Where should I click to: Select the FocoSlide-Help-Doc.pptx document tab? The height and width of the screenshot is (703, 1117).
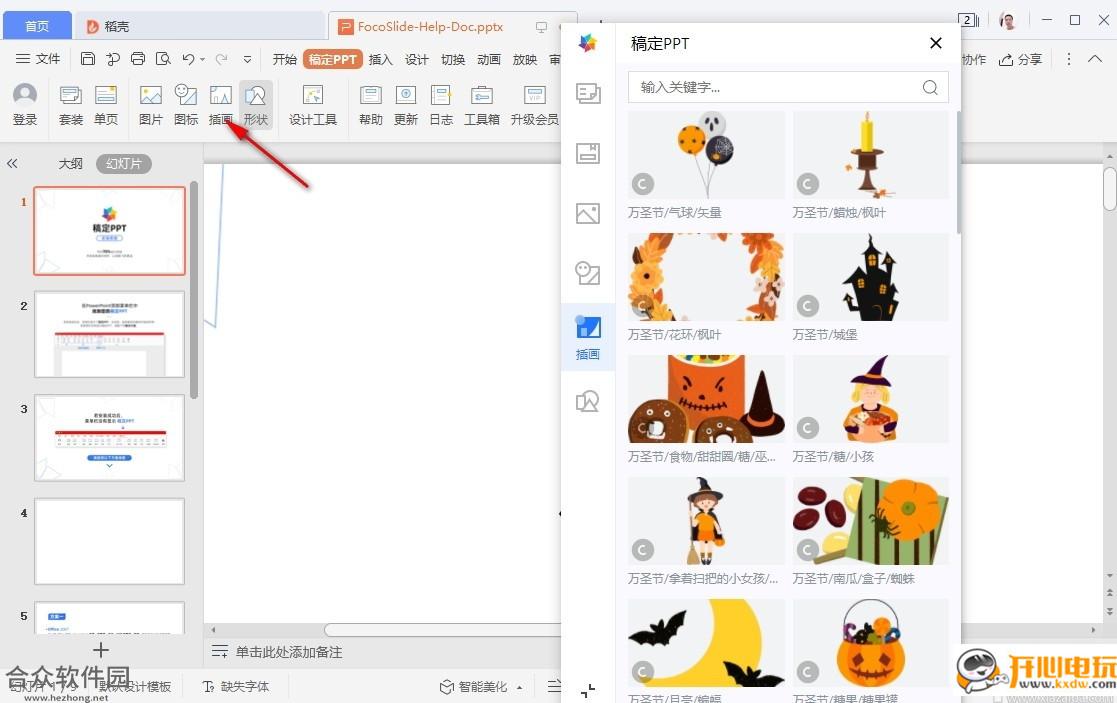(x=430, y=26)
